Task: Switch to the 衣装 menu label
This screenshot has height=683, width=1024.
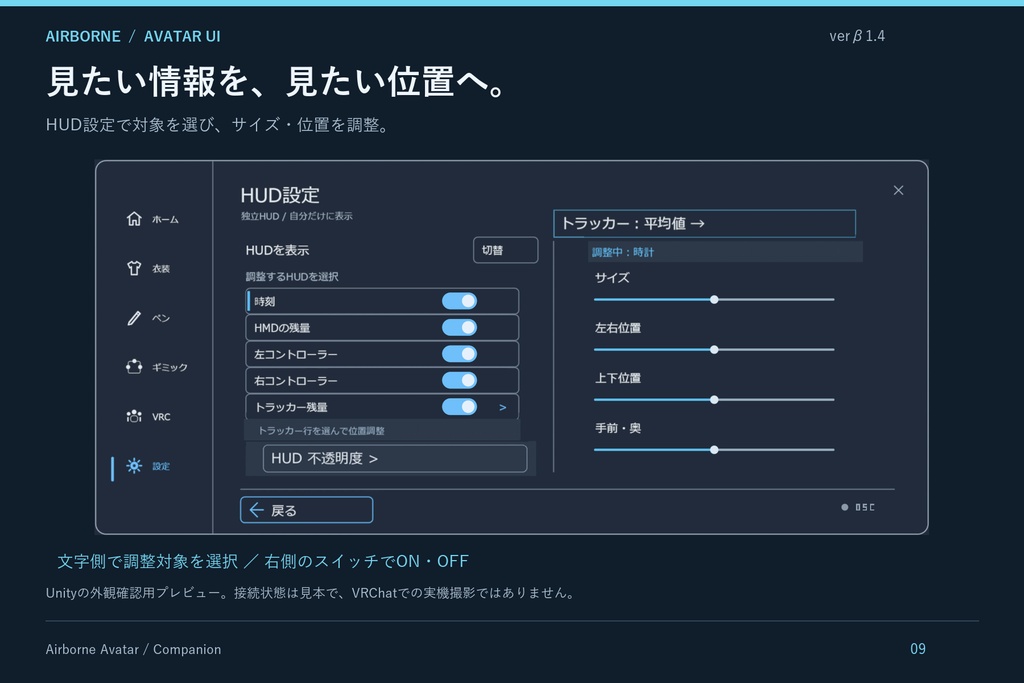Action: coord(161,269)
